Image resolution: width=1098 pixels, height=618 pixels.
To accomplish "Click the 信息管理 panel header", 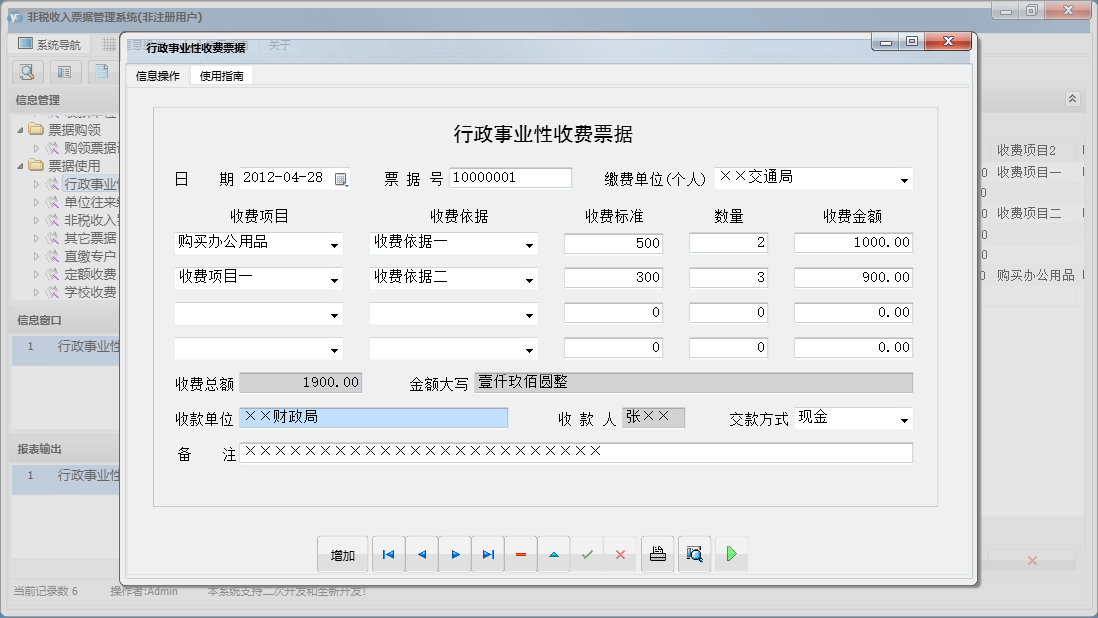I will pyautogui.click(x=64, y=100).
